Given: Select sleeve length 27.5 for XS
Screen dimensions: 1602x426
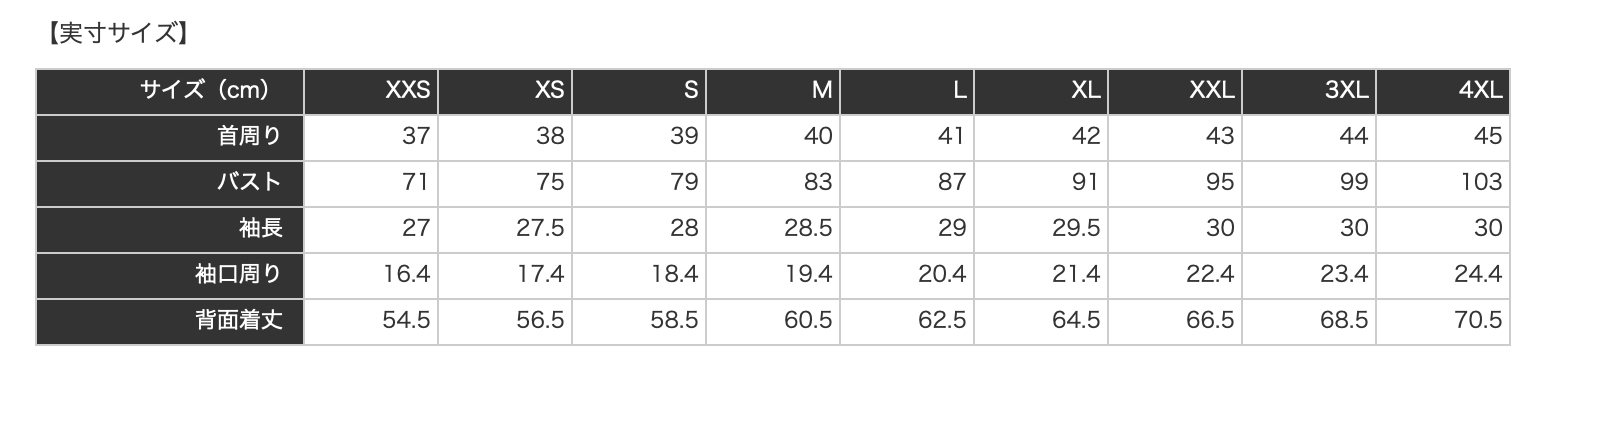Looking at the screenshot, I should (x=540, y=229).
